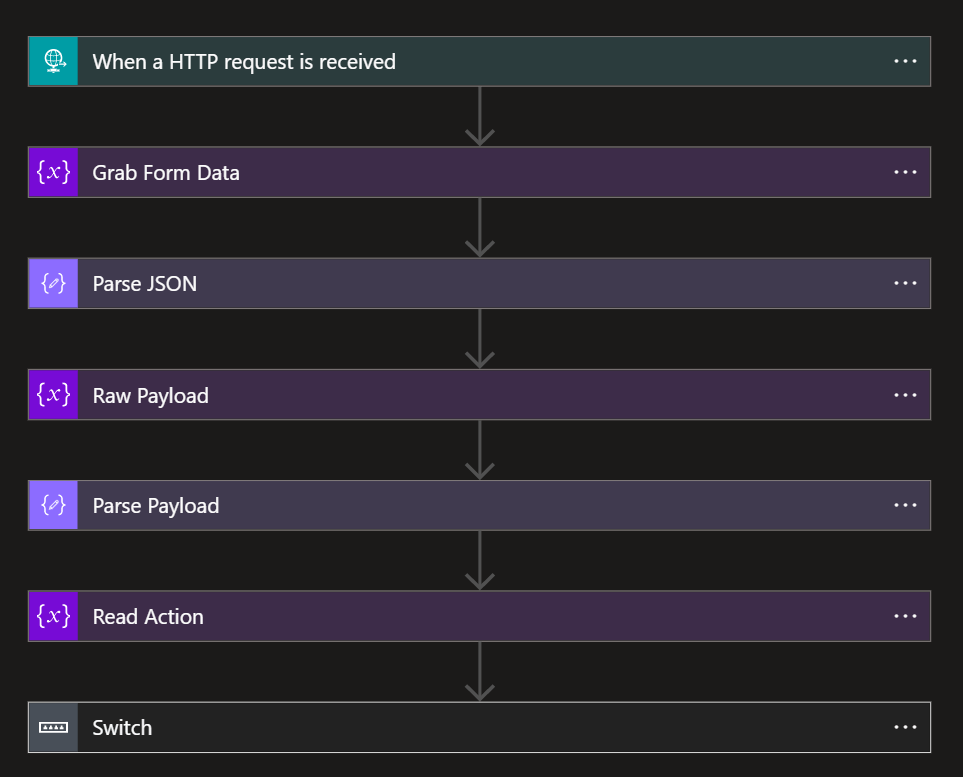Open the Raw Payload ellipsis menu
This screenshot has width=963, height=777.
[905, 395]
